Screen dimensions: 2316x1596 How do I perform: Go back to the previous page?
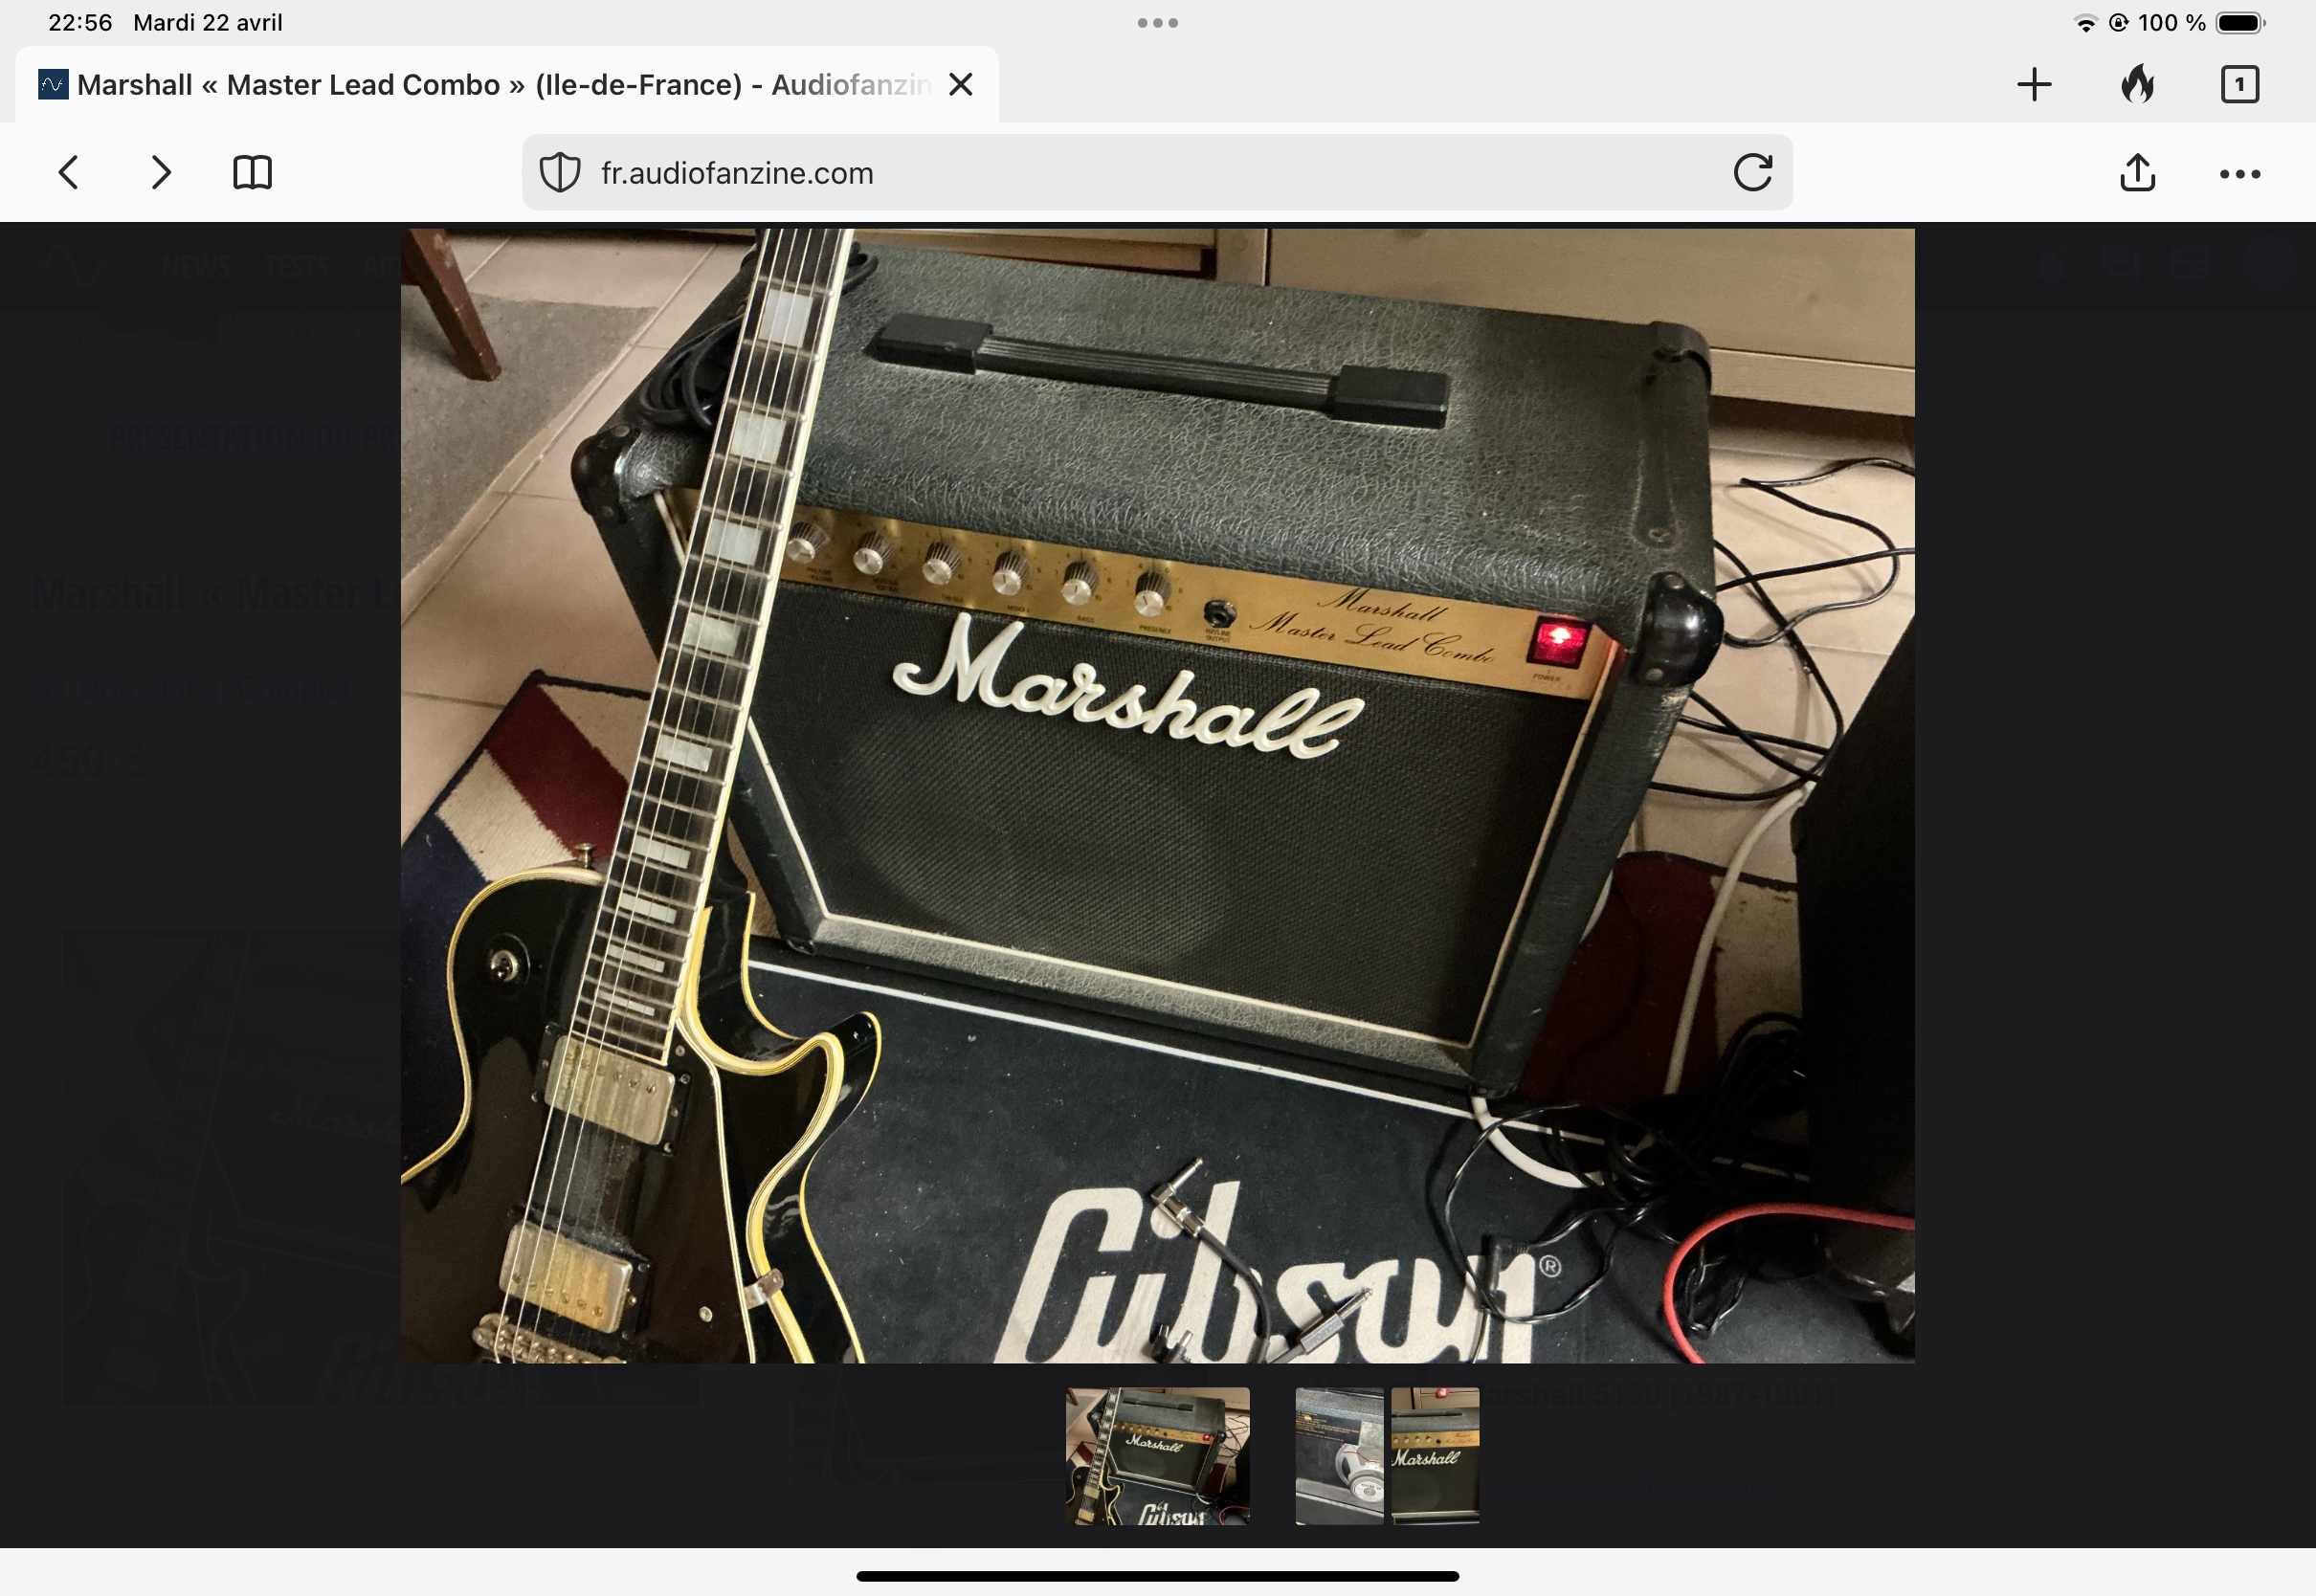click(68, 173)
